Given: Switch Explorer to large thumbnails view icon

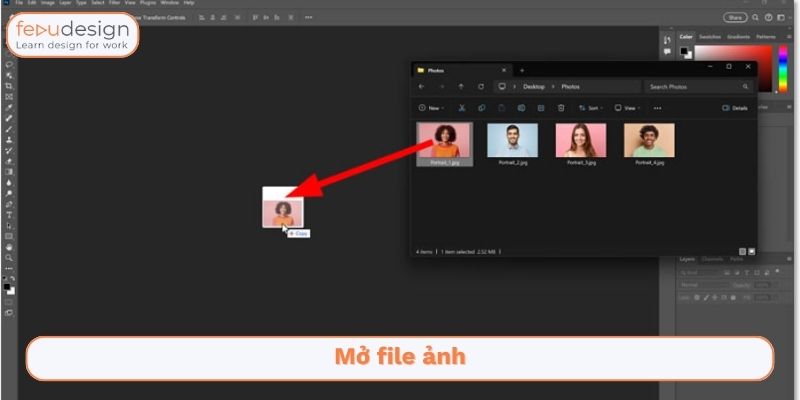Looking at the screenshot, I should click(751, 252).
